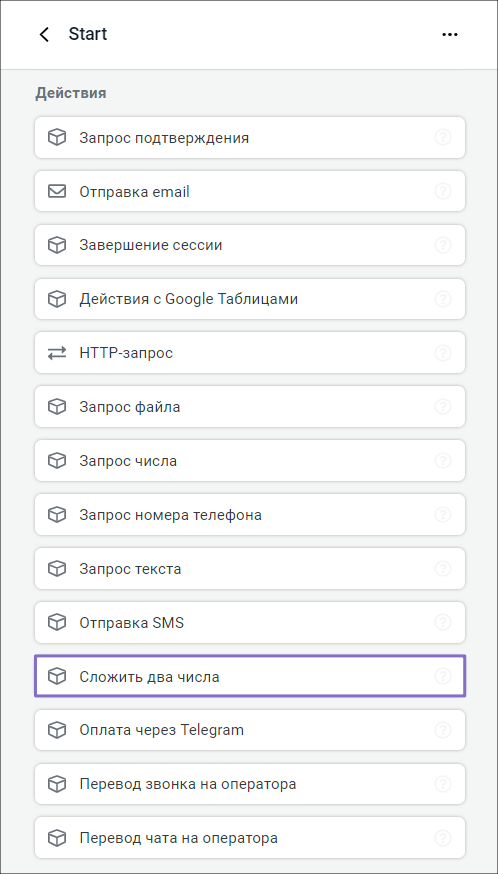Open help for Отправка email
The height and width of the screenshot is (874, 498).
coord(443,191)
